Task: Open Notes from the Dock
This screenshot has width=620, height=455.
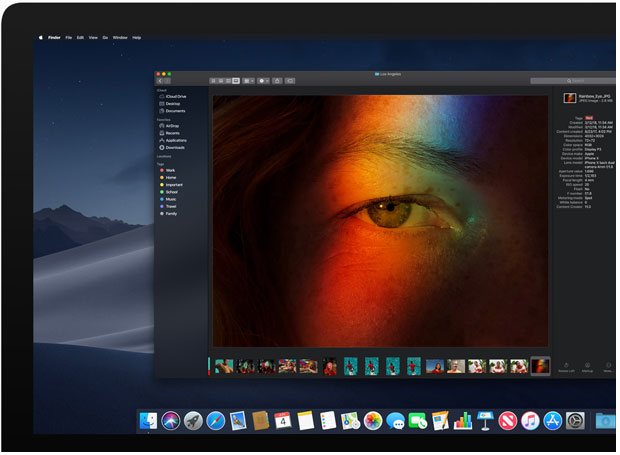Action: pos(306,421)
